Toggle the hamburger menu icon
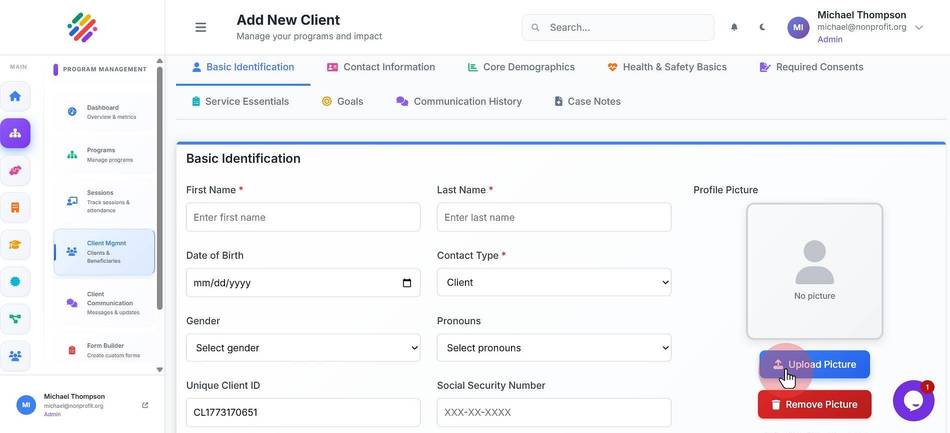Viewport: 950px width, 433px height. [201, 27]
